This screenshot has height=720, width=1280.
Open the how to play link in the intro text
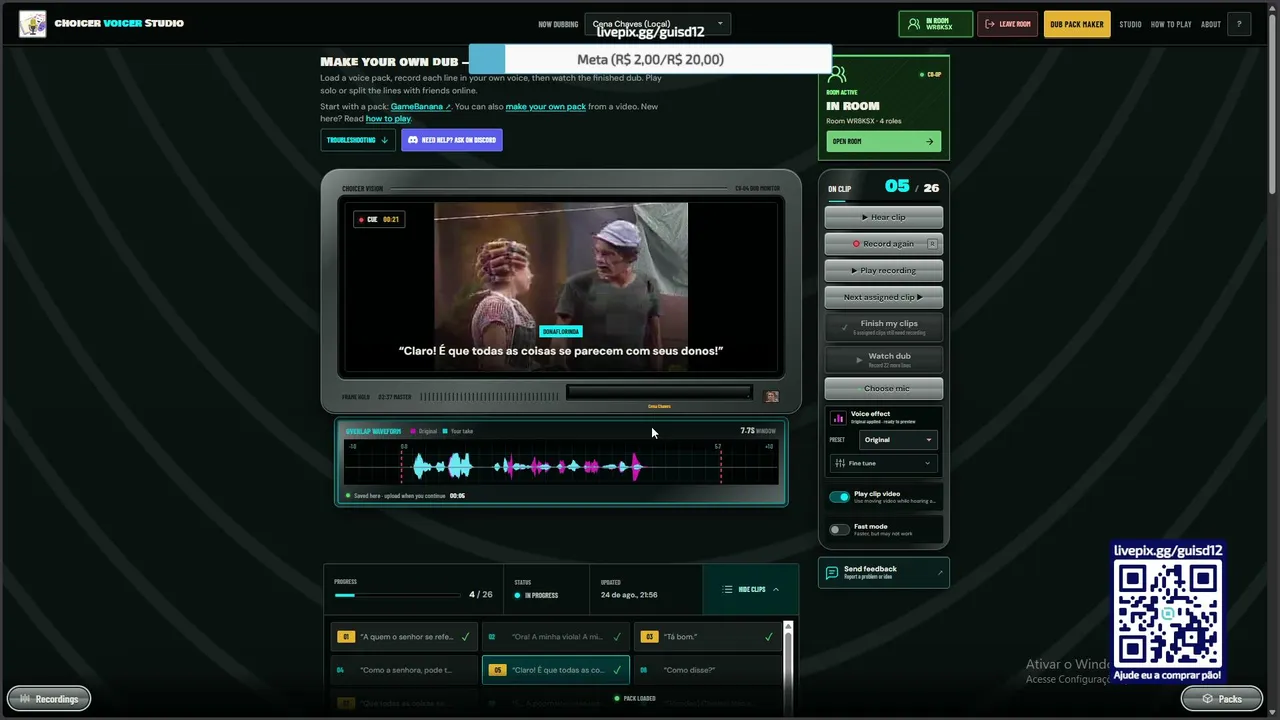(x=388, y=119)
